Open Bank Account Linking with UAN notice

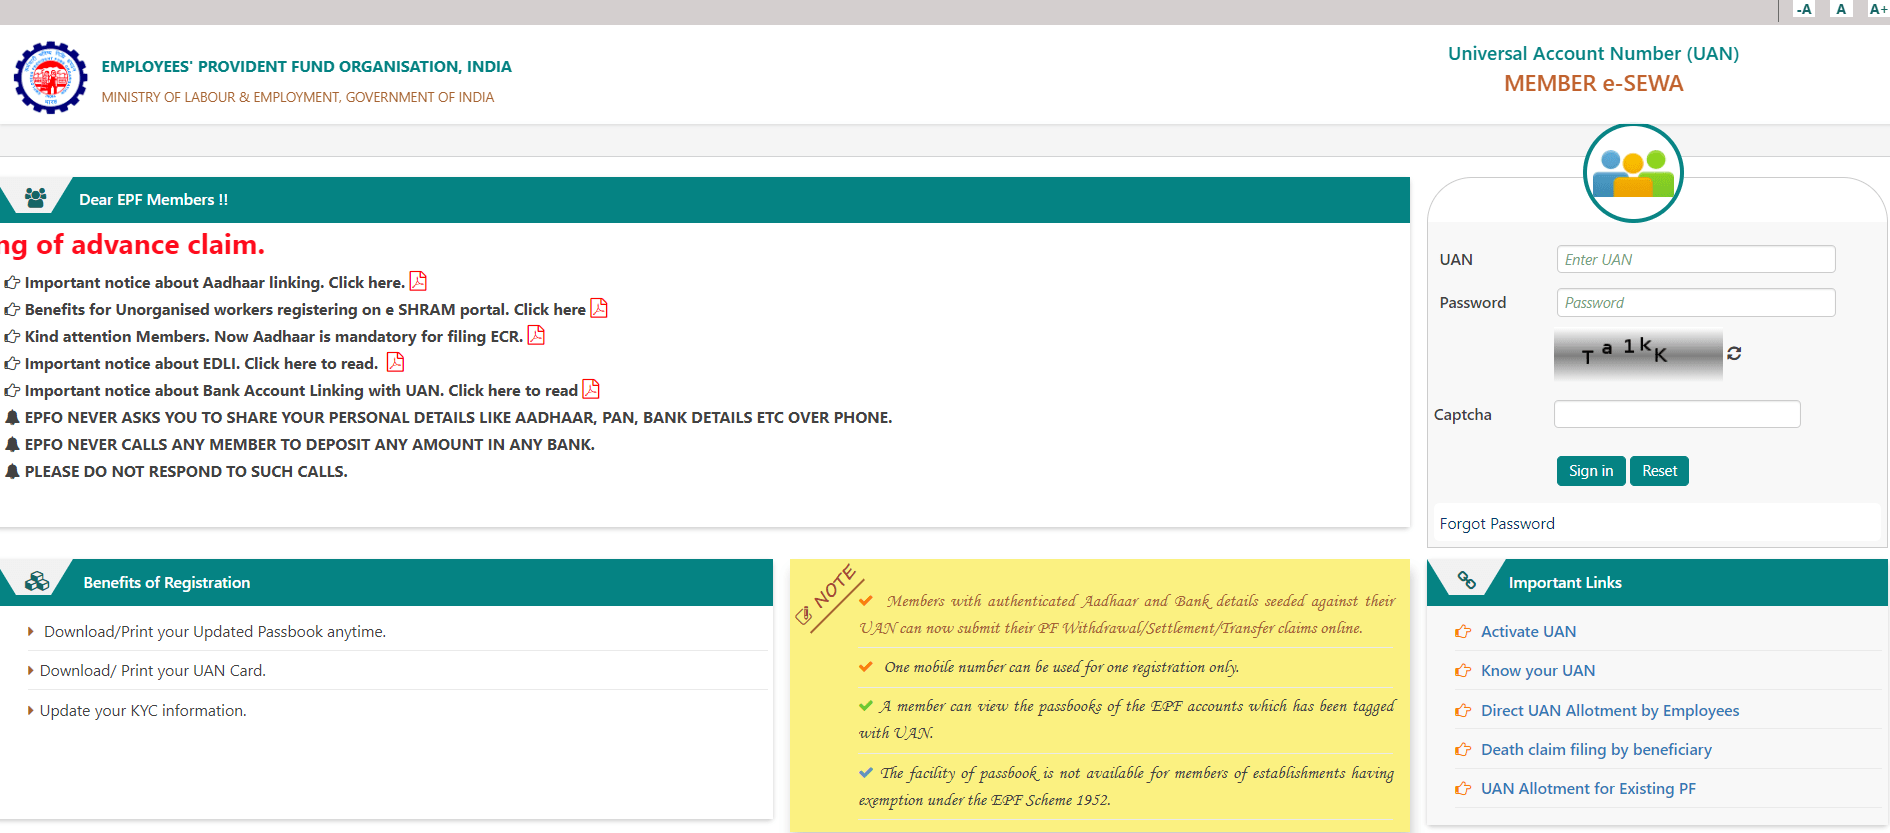(x=301, y=391)
